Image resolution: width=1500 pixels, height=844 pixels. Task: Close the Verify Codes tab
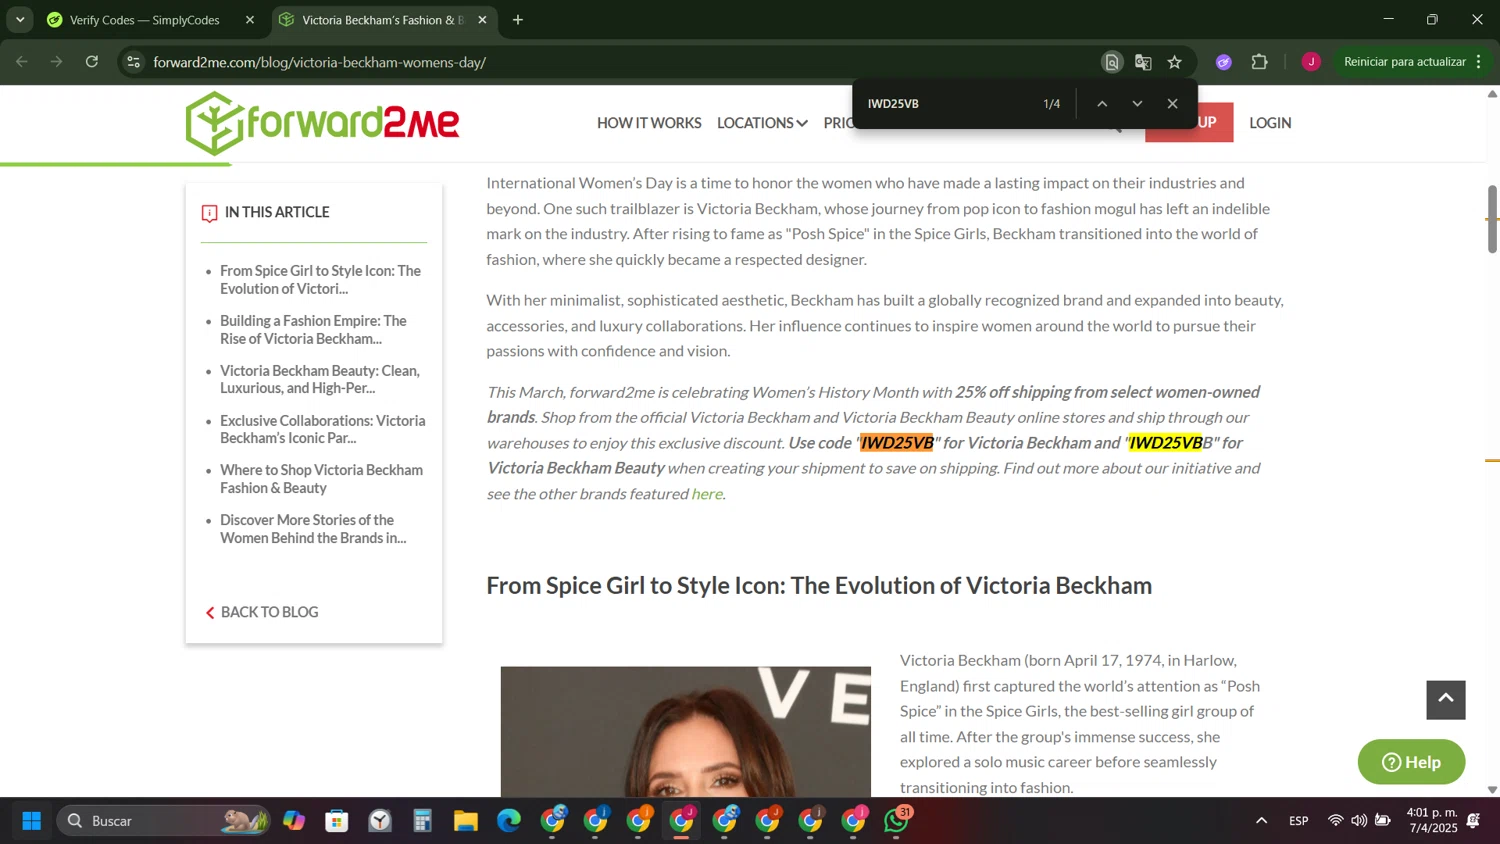(250, 20)
